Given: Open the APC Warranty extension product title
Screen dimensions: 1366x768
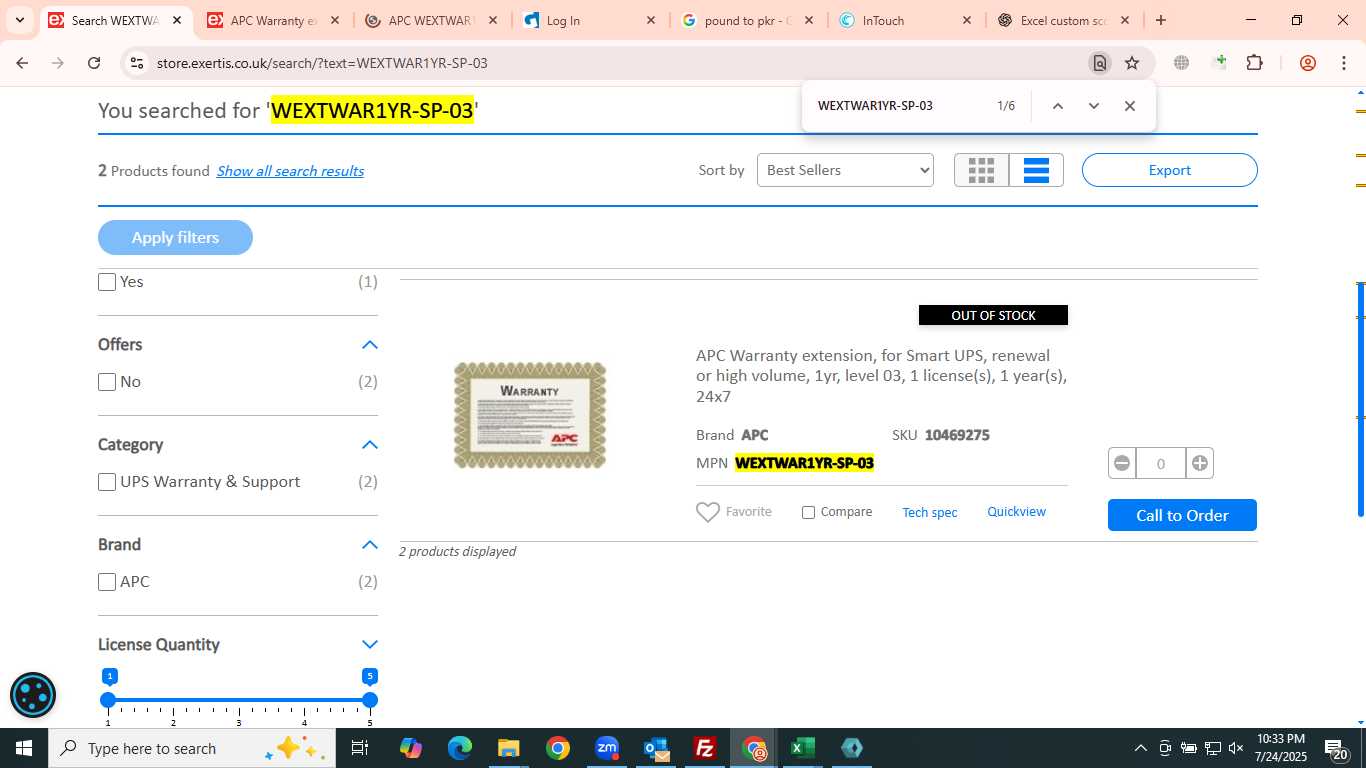Looking at the screenshot, I should click(881, 376).
